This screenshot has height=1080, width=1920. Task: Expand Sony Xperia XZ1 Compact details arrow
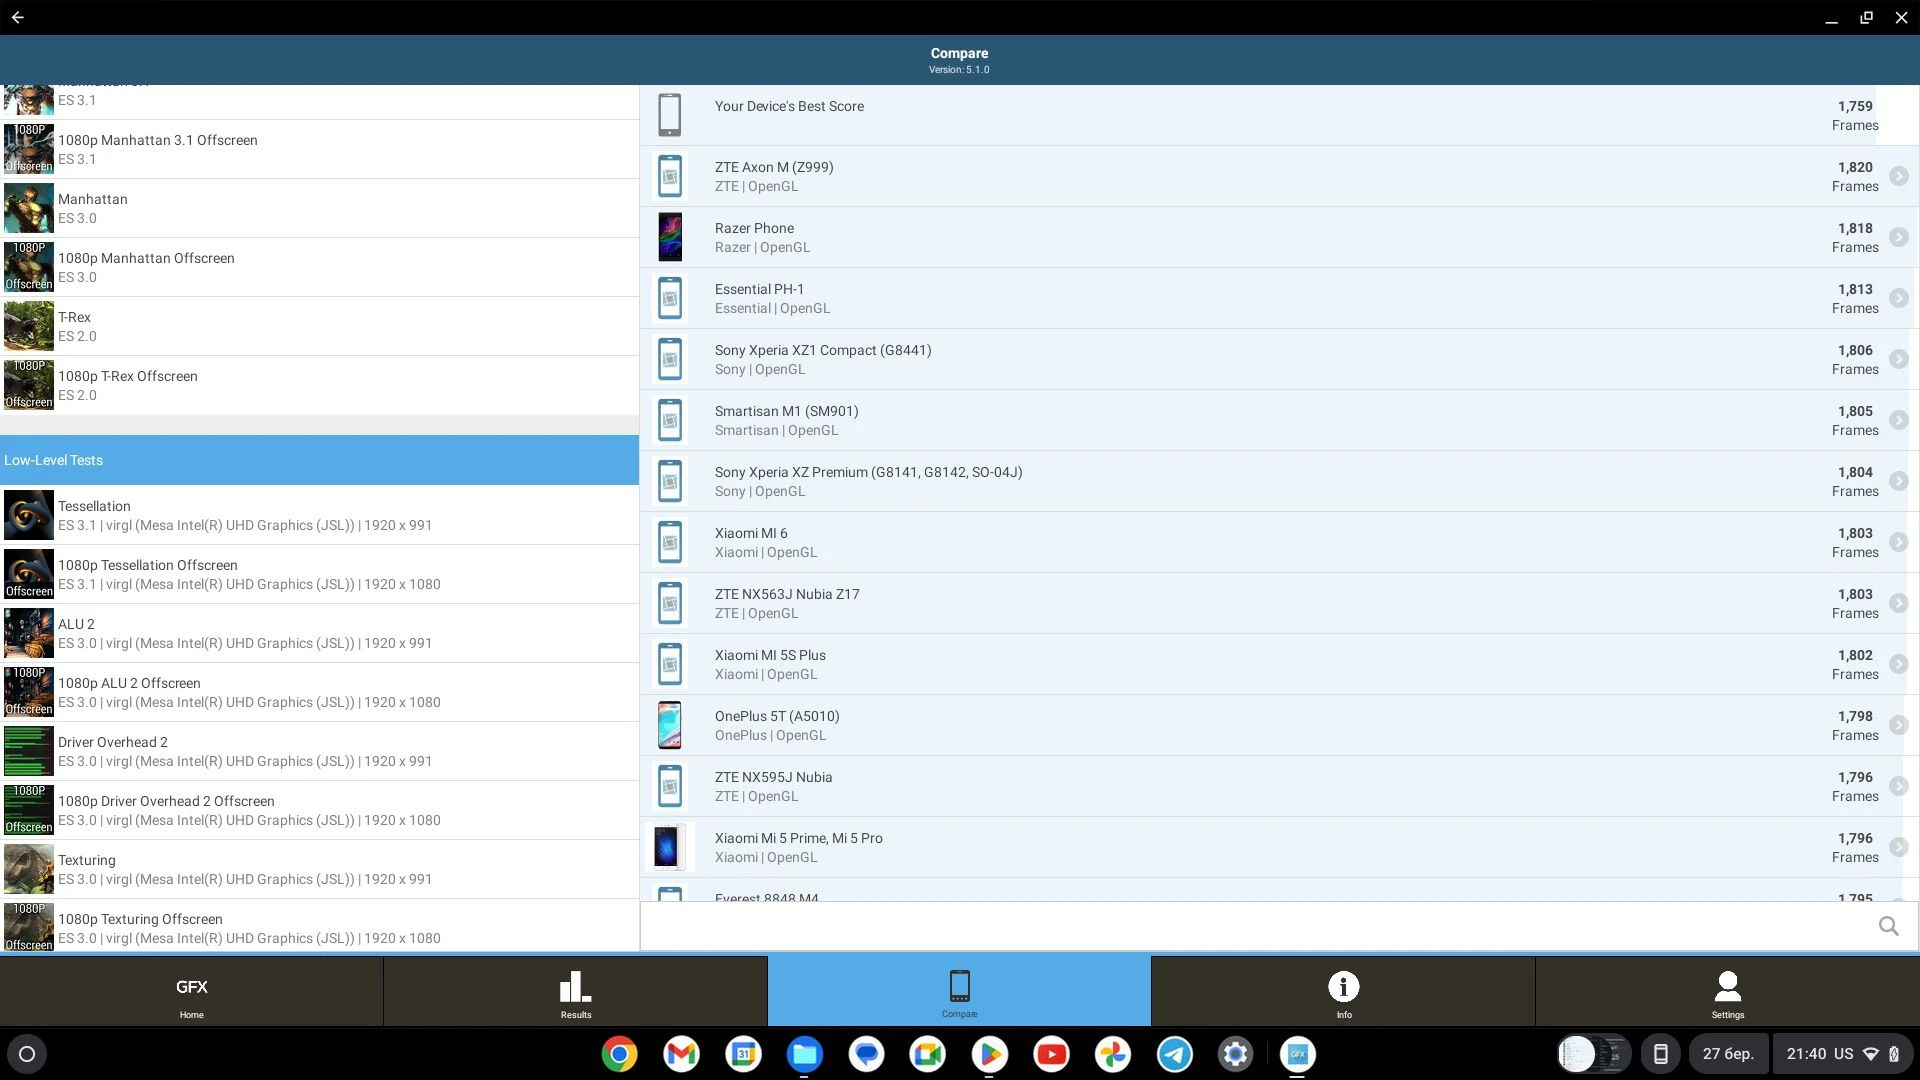(1898, 359)
